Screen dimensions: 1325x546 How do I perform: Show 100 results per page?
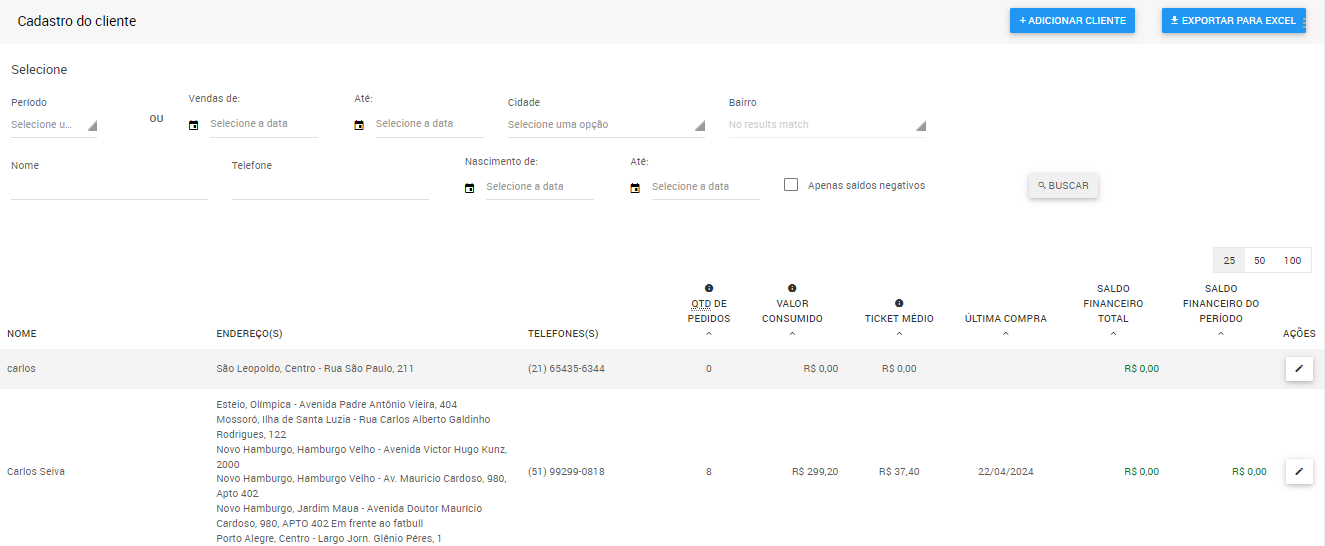[1293, 261]
